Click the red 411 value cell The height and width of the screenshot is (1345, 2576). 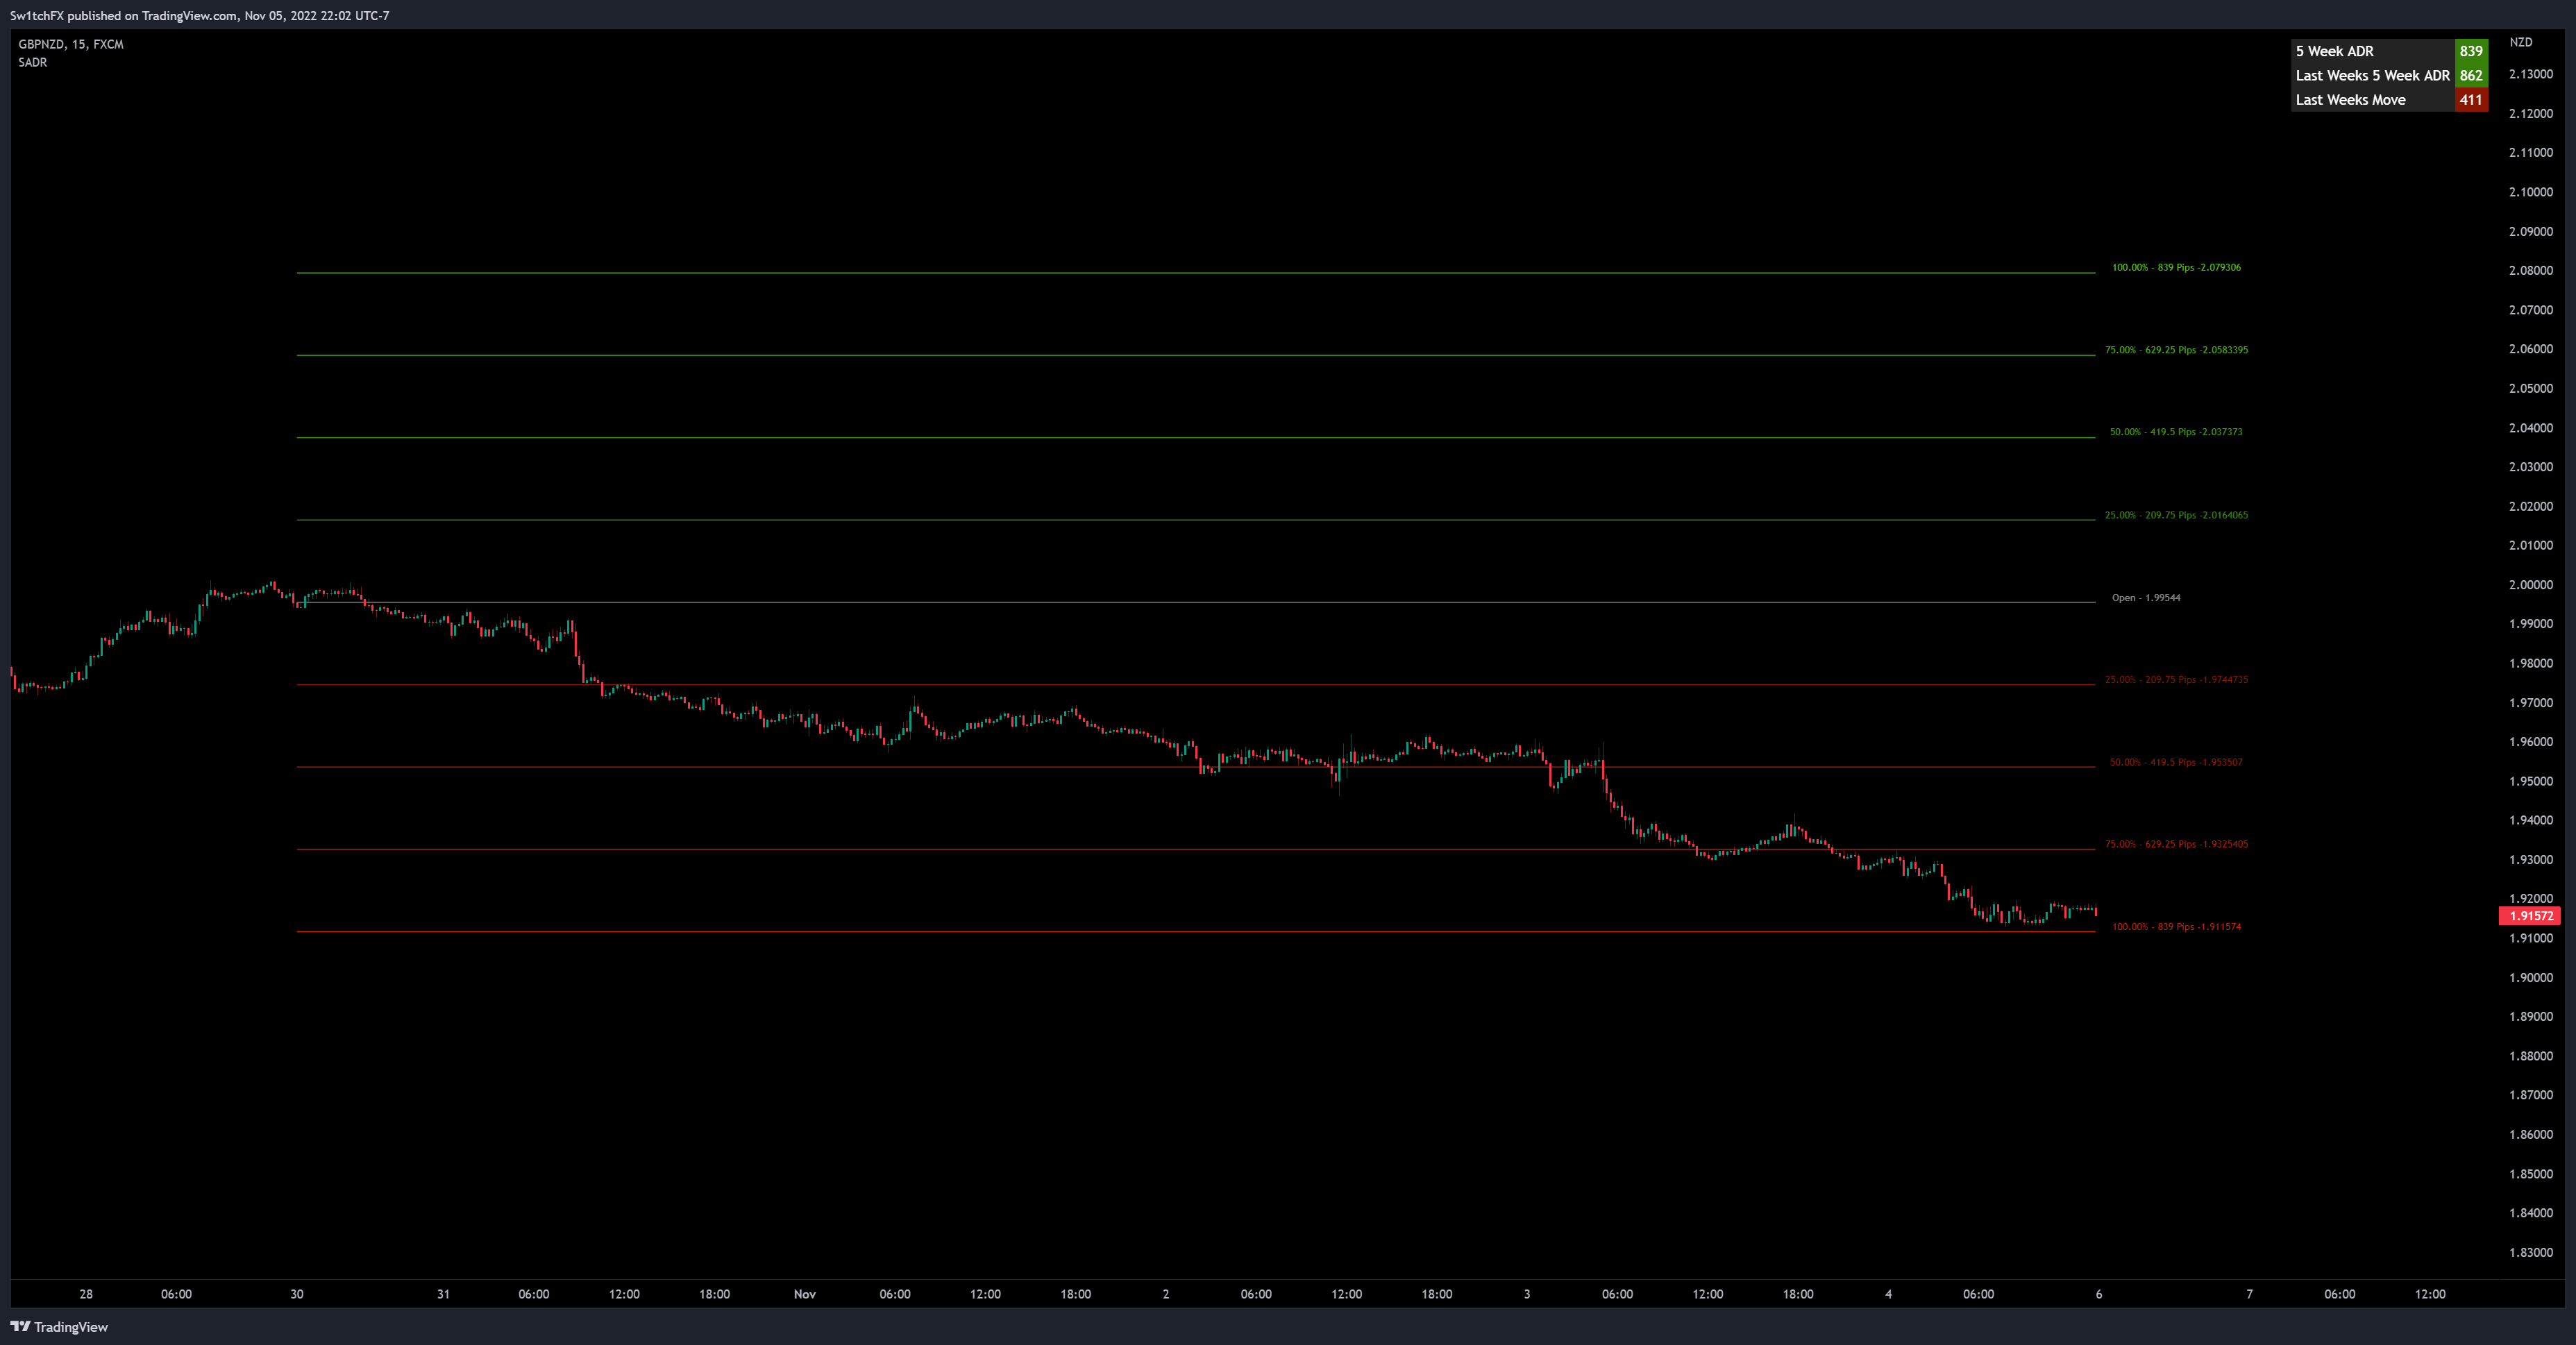[x=2471, y=100]
